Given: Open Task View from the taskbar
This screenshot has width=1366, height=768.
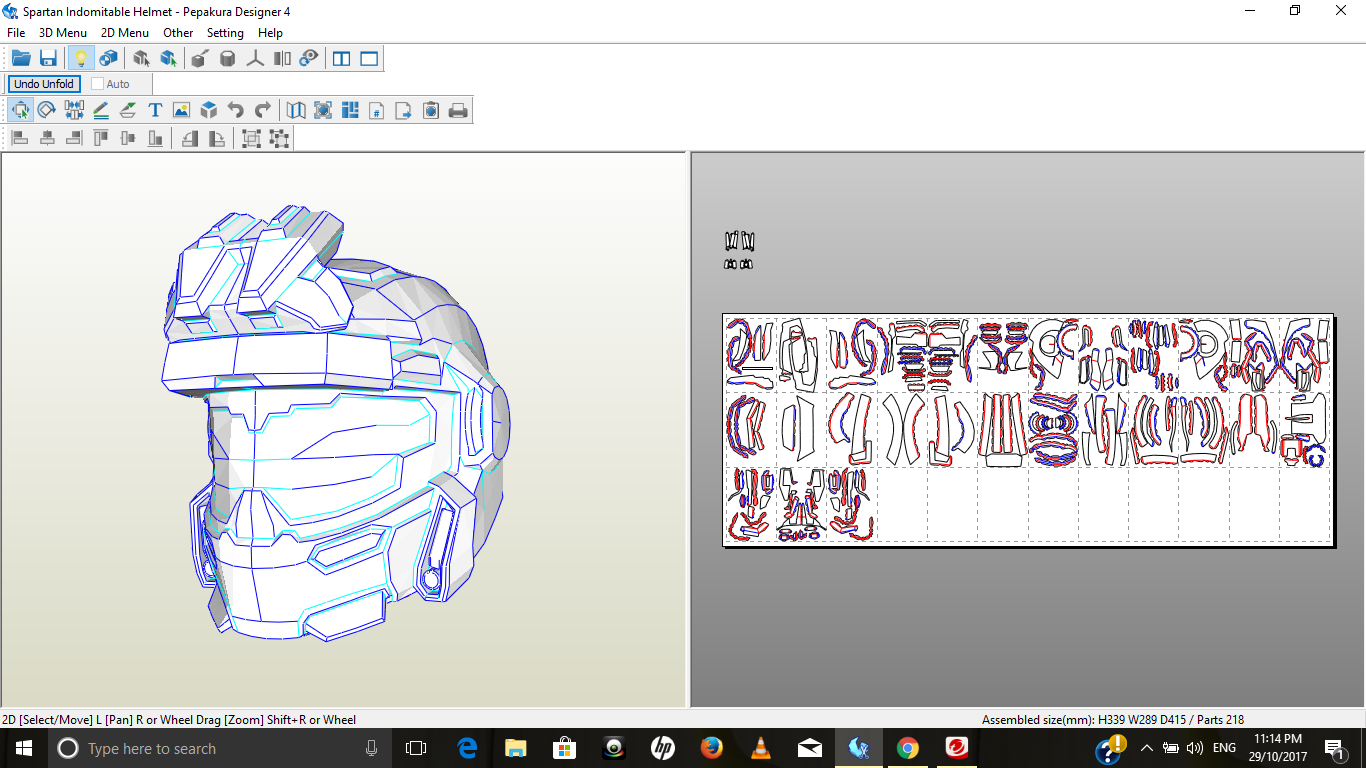Looking at the screenshot, I should pos(416,748).
